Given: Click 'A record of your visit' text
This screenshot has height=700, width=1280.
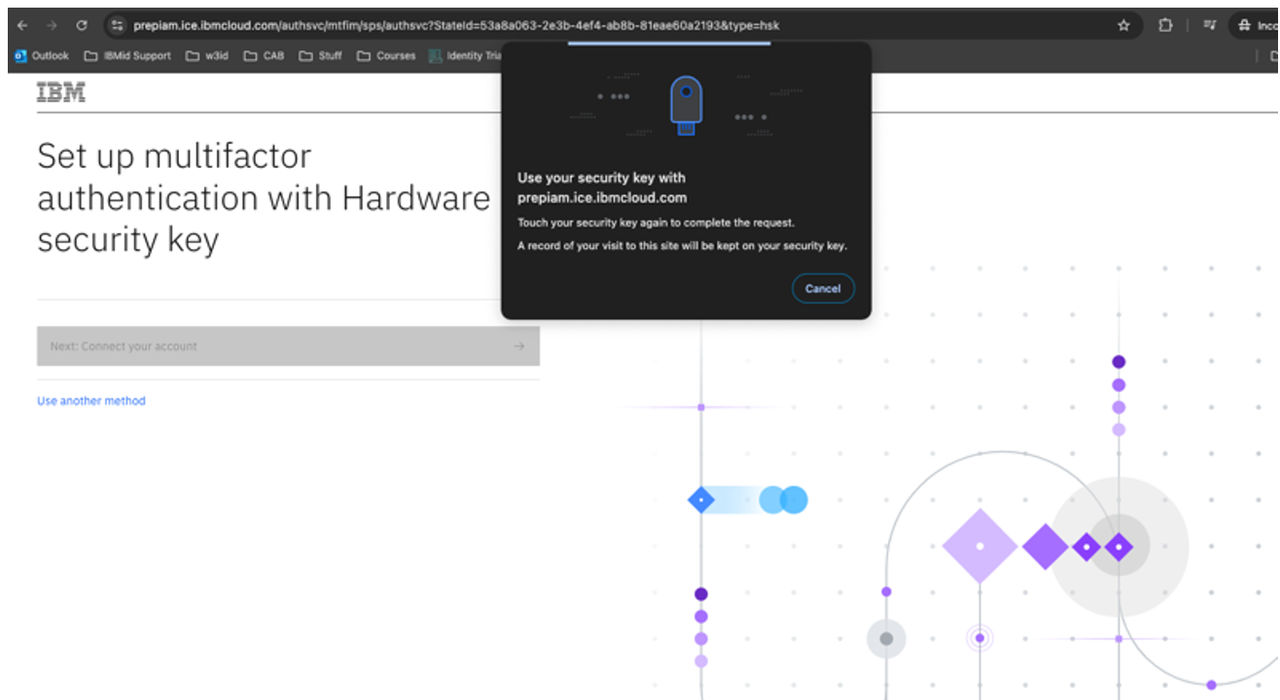Looking at the screenshot, I should pyautogui.click(x=682, y=245).
